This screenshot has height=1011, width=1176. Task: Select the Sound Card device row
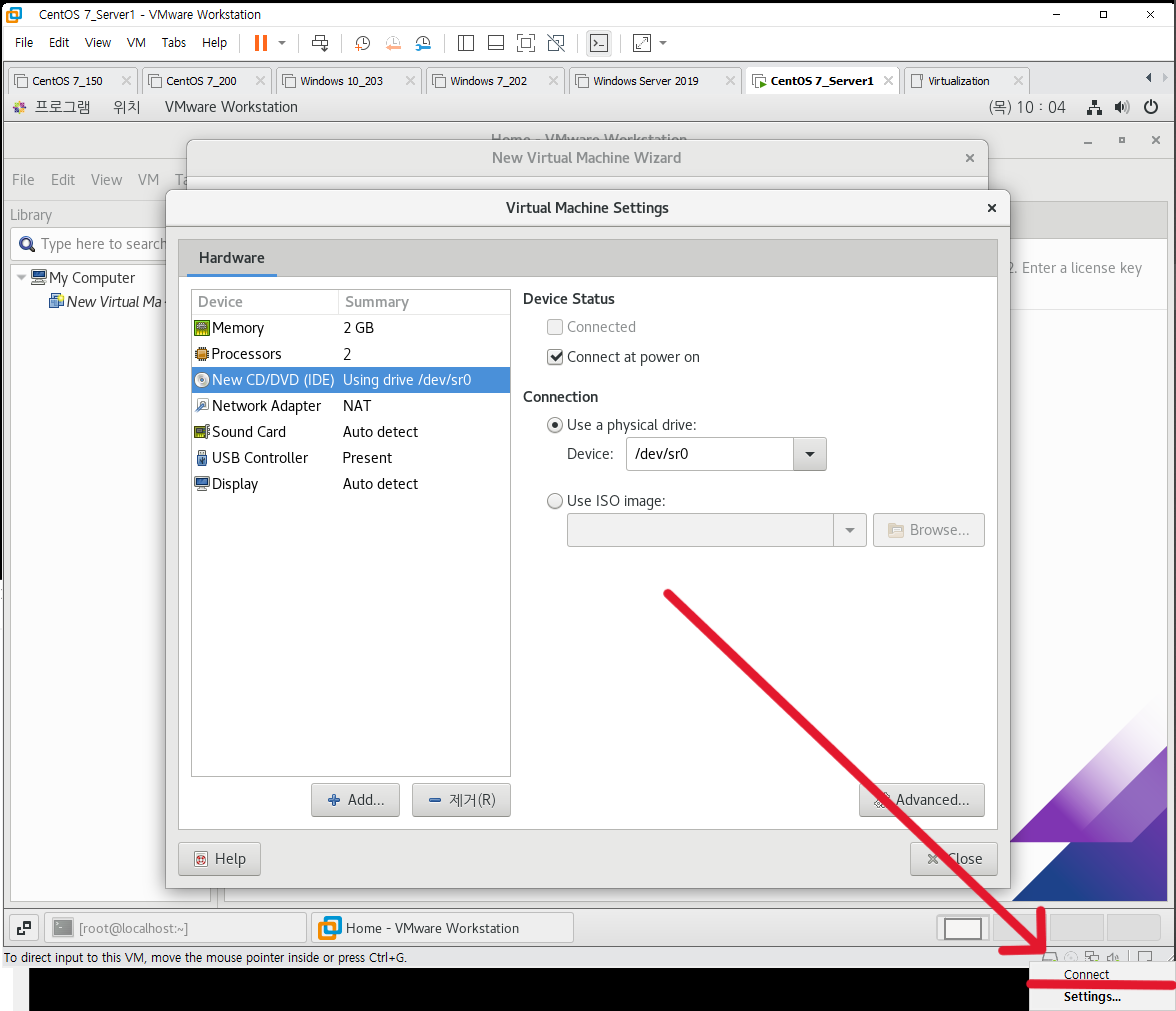point(351,432)
